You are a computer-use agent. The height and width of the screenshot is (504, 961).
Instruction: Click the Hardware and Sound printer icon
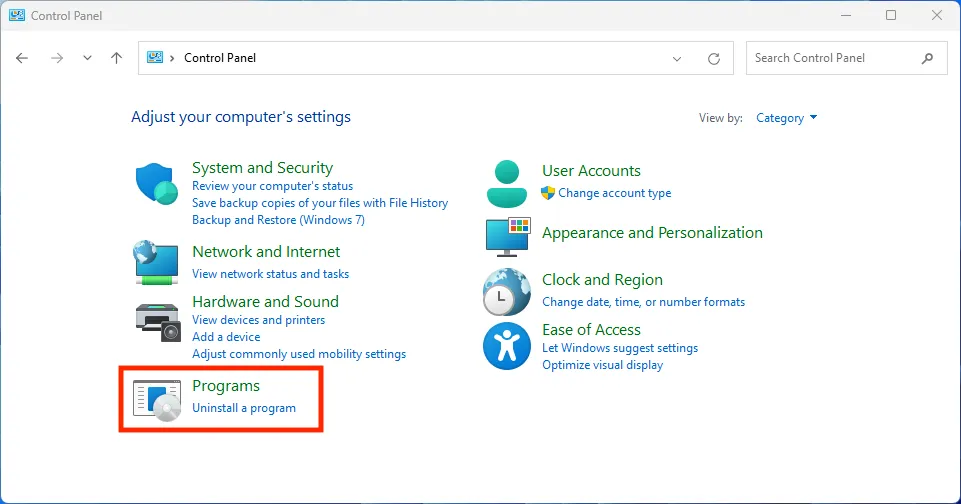point(156,320)
